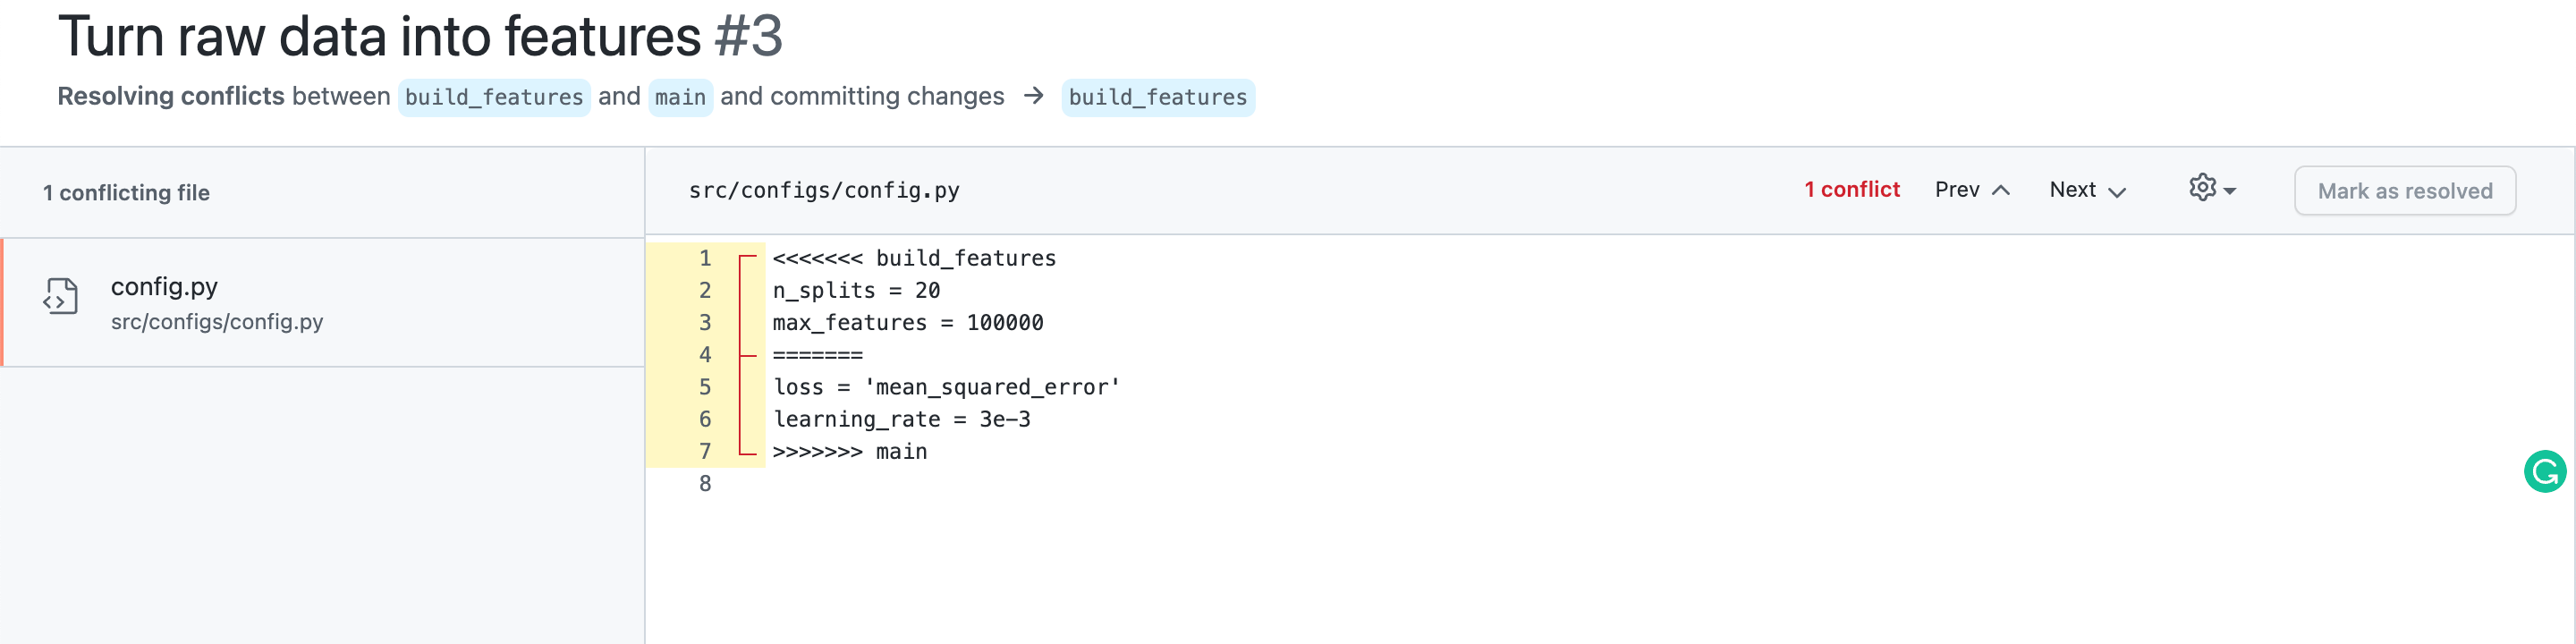Click the '1 conflicting file' sidebar heading
Viewport: 2576px width, 644px height.
coord(126,192)
